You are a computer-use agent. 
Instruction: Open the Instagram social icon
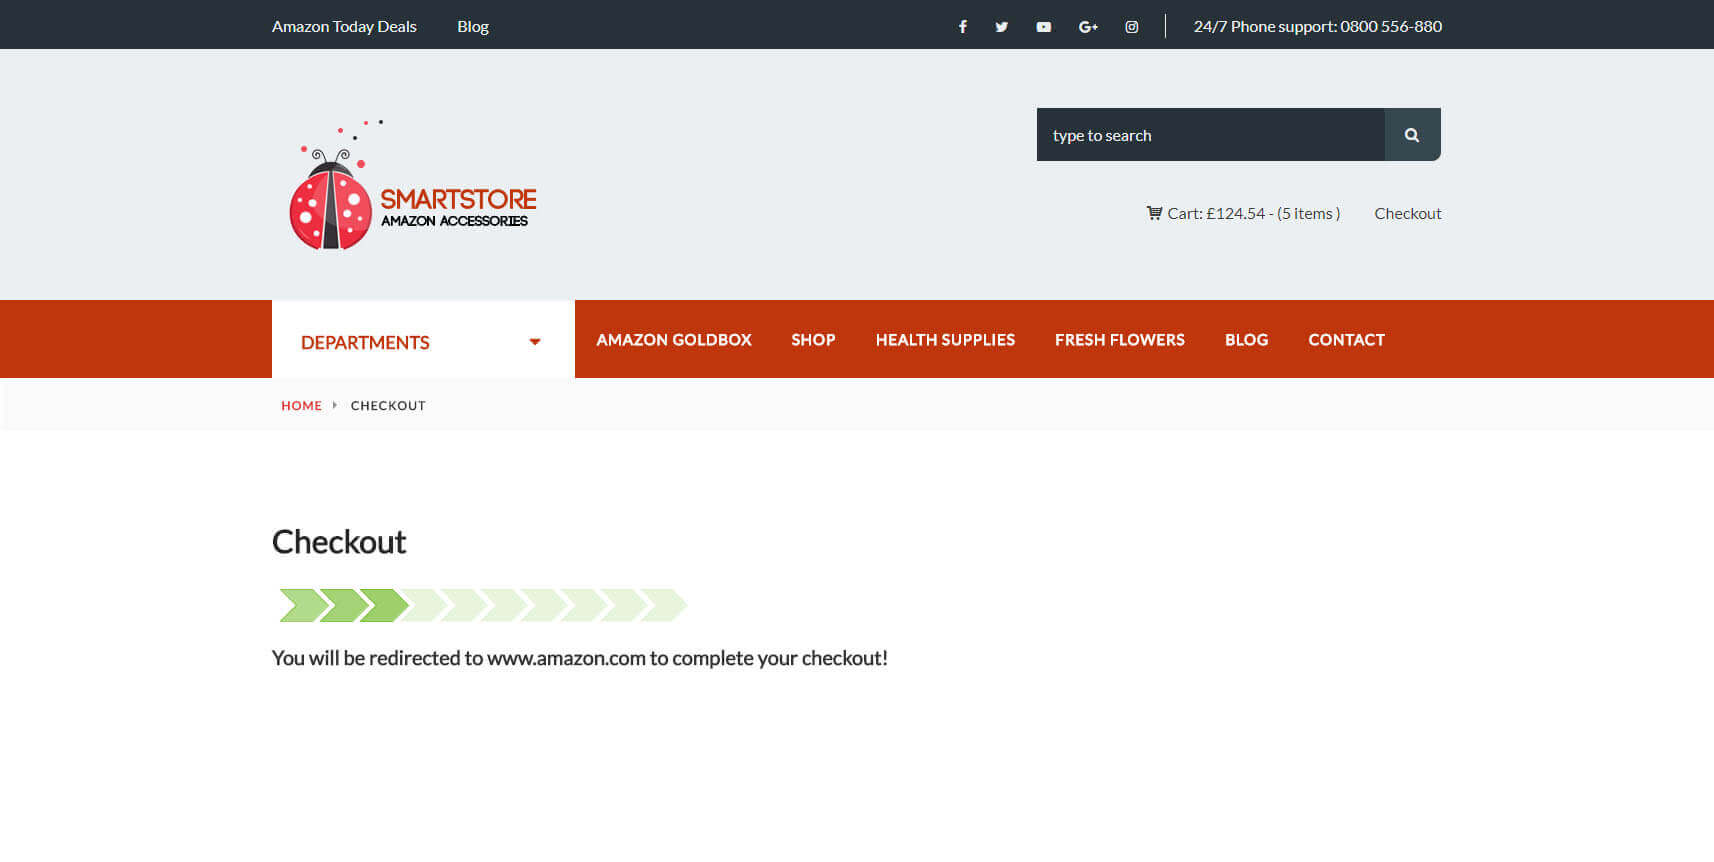[1131, 27]
